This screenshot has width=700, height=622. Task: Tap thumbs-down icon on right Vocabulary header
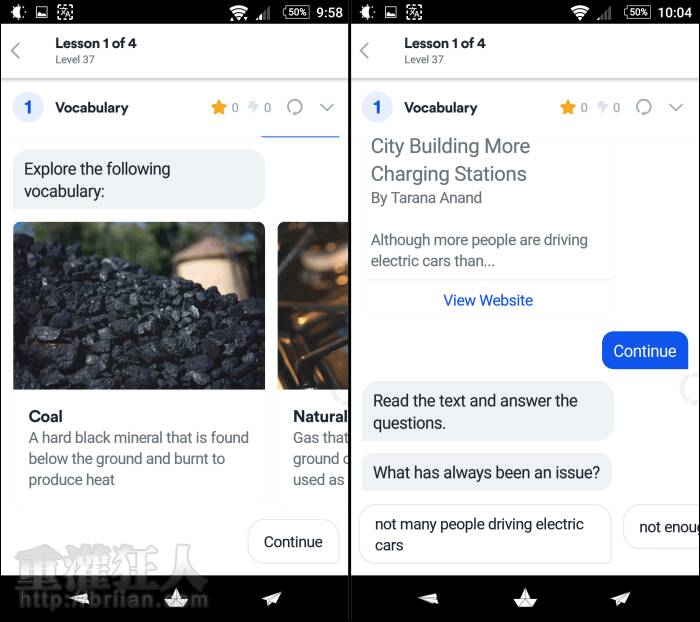point(603,107)
